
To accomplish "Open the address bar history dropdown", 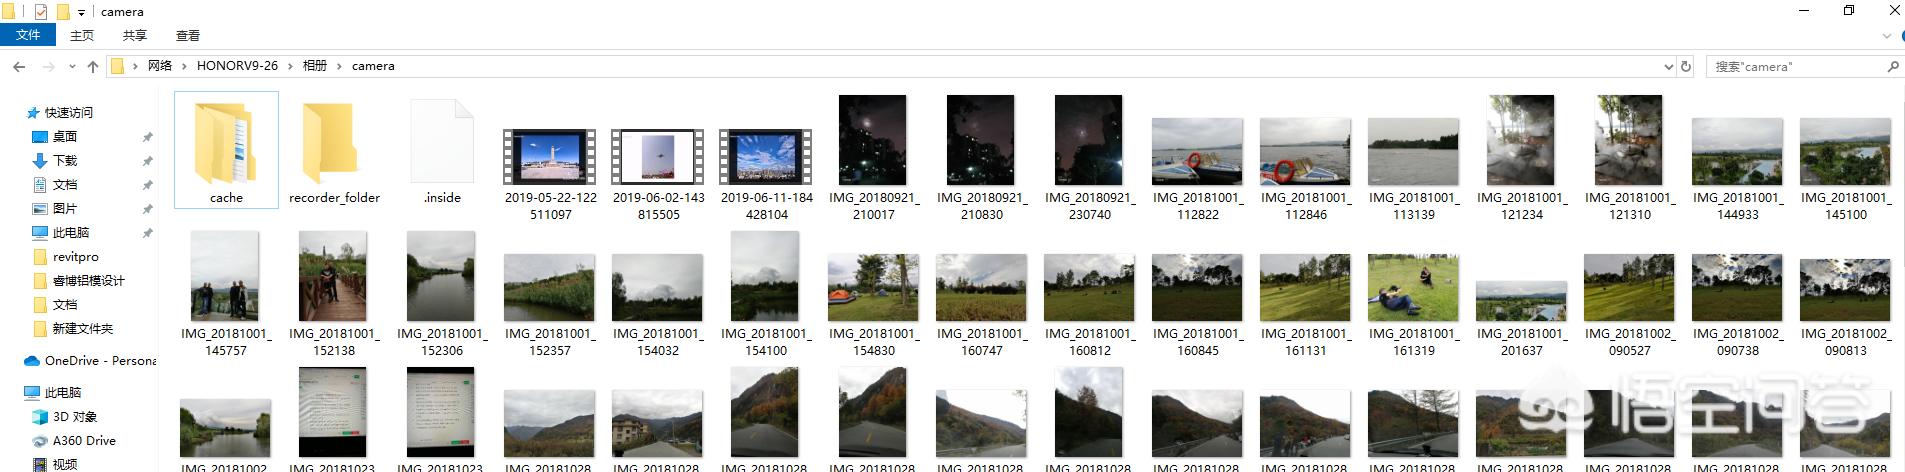I will pos(1668,66).
